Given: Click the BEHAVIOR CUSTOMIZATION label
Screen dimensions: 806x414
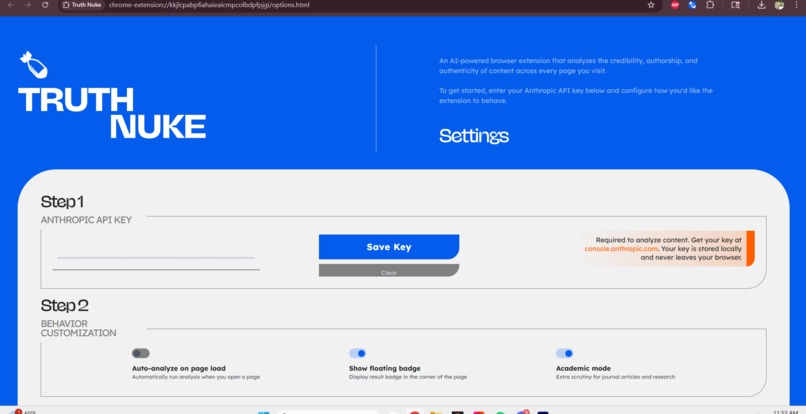Looking at the screenshot, I should coord(78,328).
